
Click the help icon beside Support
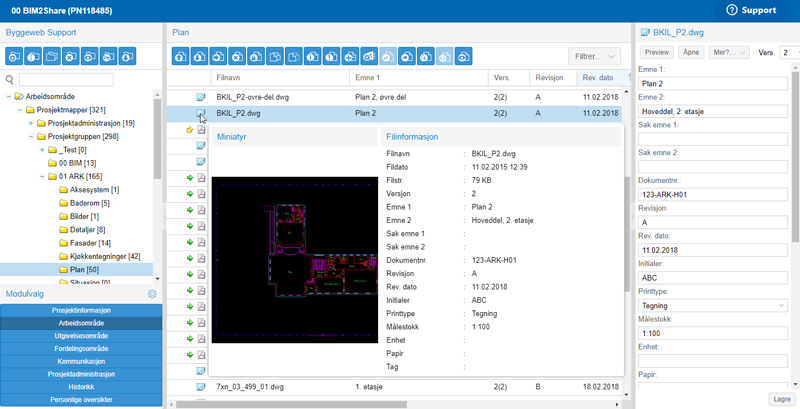coord(732,10)
